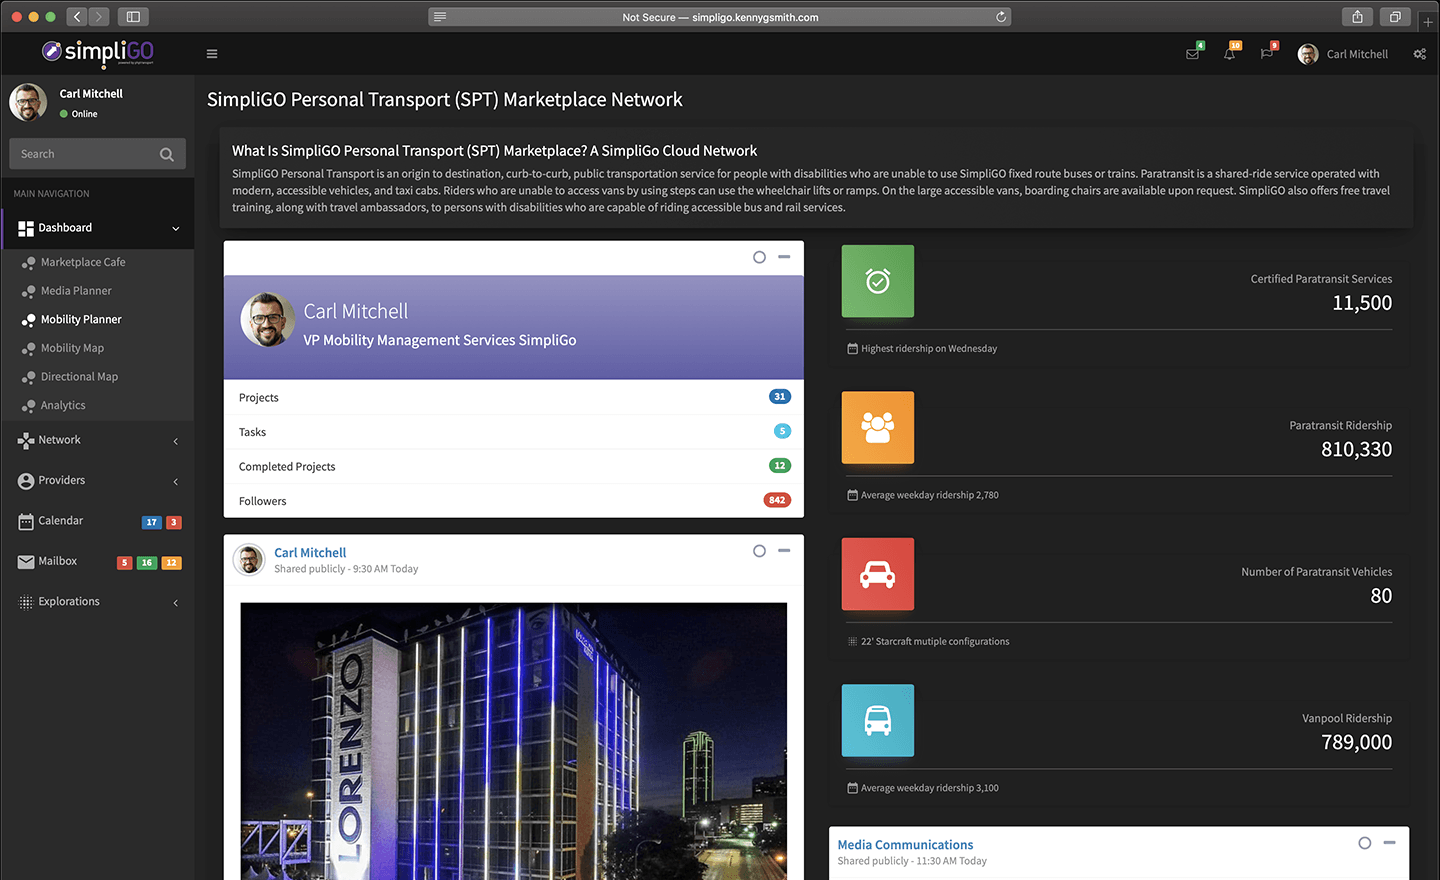Open Mobility Planner in the sidebar
The image size is (1440, 880).
click(x=81, y=319)
